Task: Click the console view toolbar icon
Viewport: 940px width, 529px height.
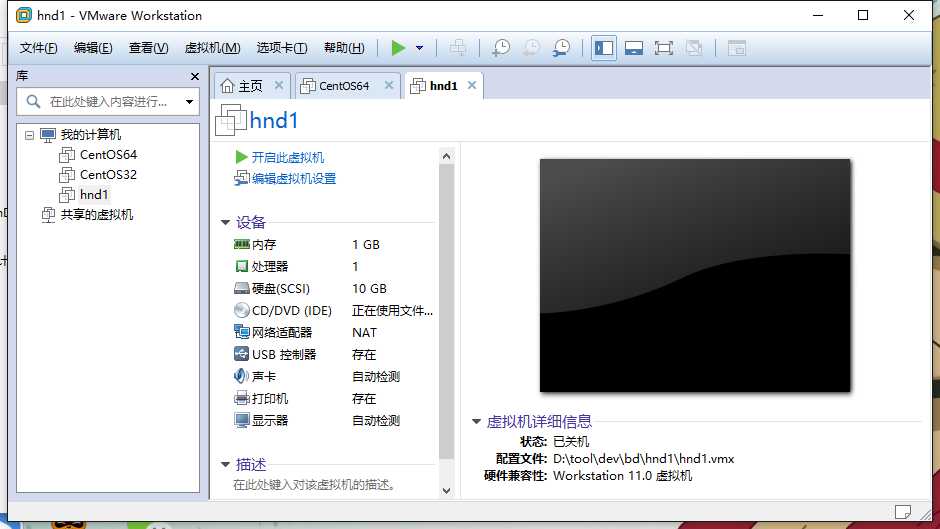Action: [x=737, y=48]
